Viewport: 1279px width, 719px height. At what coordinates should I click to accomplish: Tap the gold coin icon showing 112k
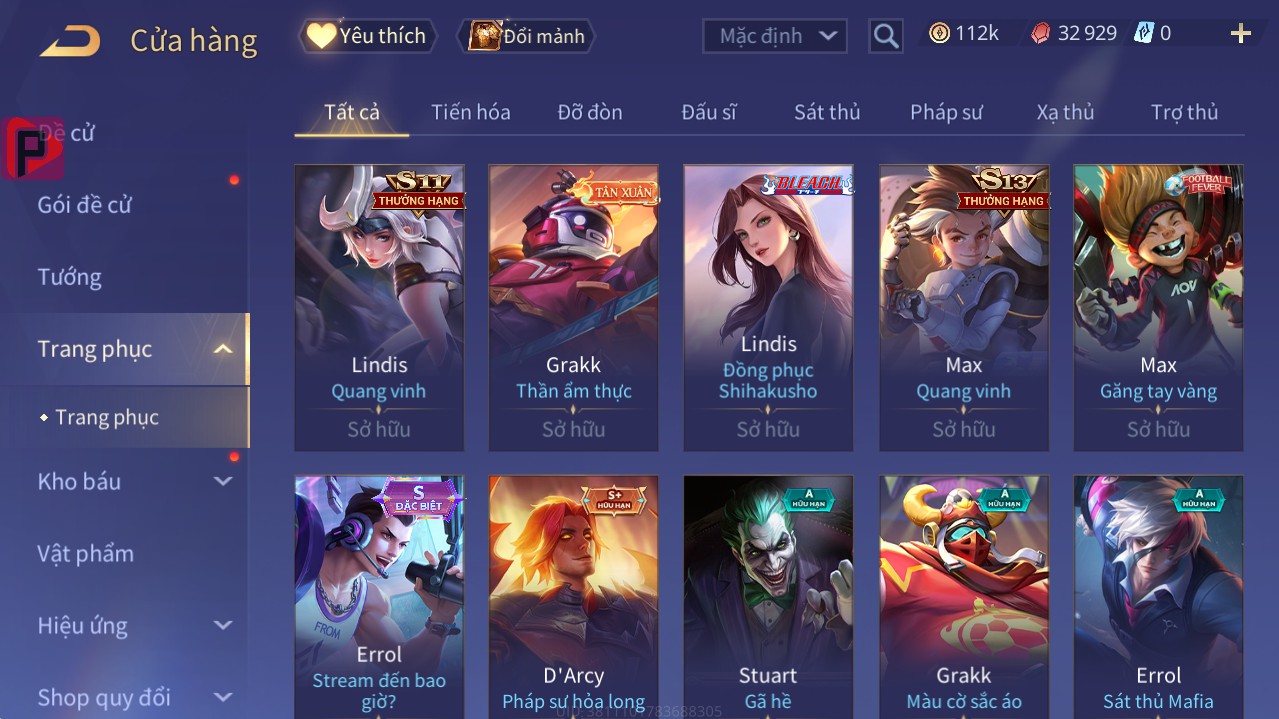click(939, 34)
